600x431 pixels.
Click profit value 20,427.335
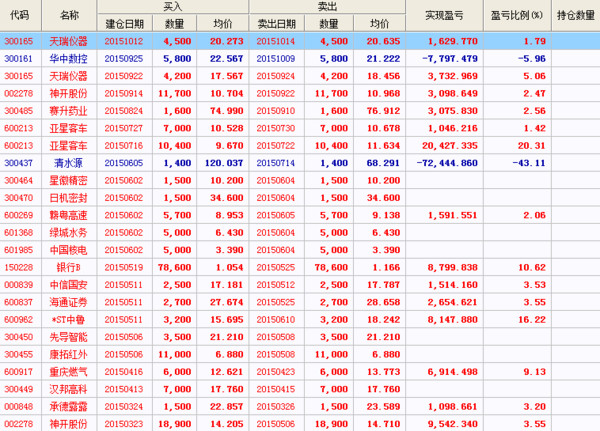pos(450,145)
